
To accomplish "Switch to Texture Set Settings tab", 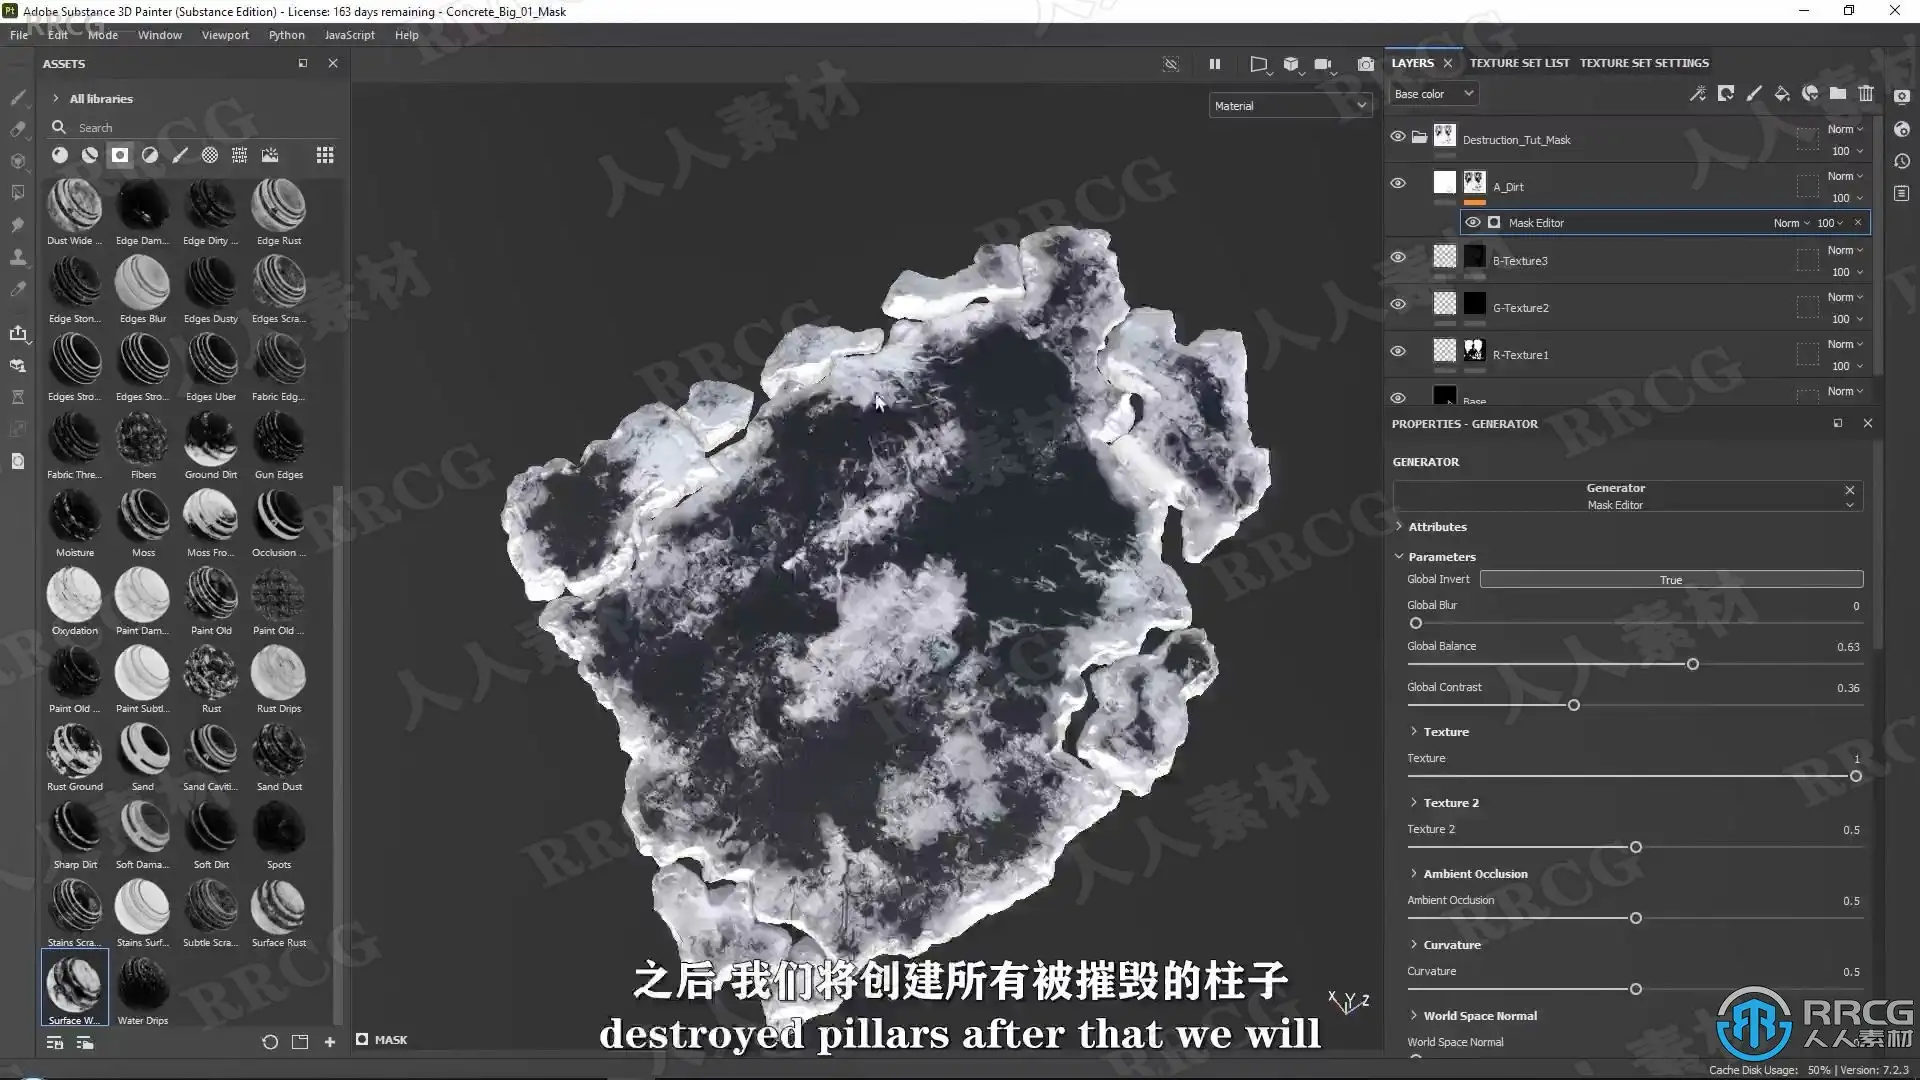I will pyautogui.click(x=1643, y=63).
